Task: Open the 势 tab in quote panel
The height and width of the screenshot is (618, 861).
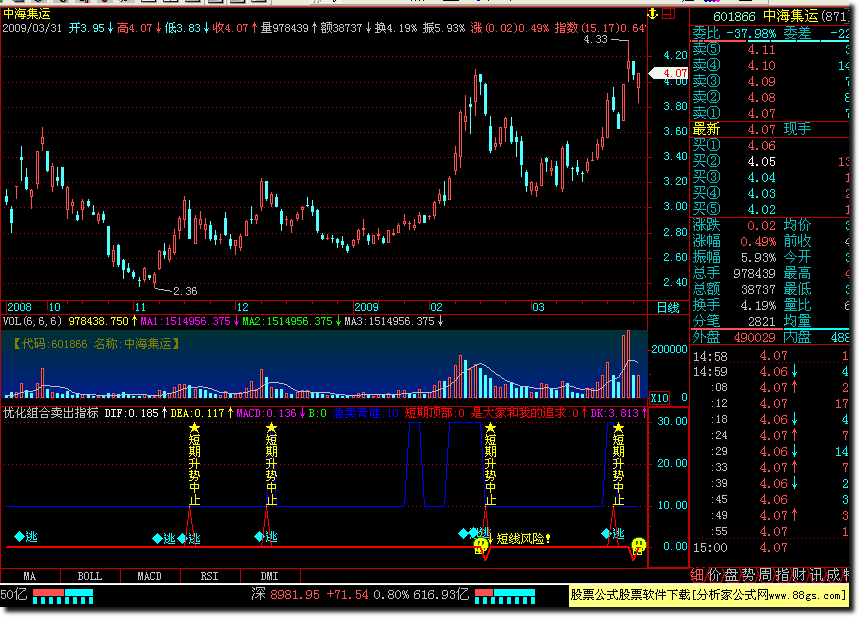Action: point(748,575)
